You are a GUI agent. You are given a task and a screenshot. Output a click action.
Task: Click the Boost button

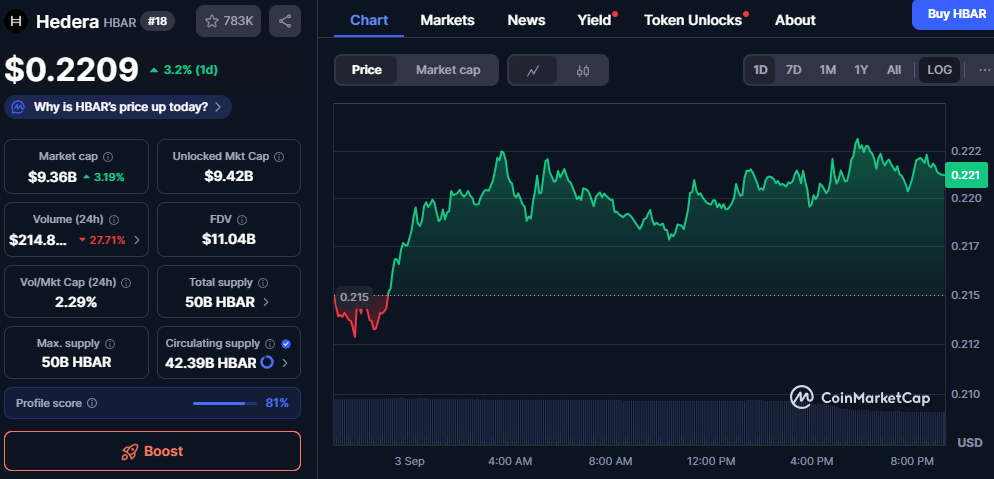click(x=152, y=451)
